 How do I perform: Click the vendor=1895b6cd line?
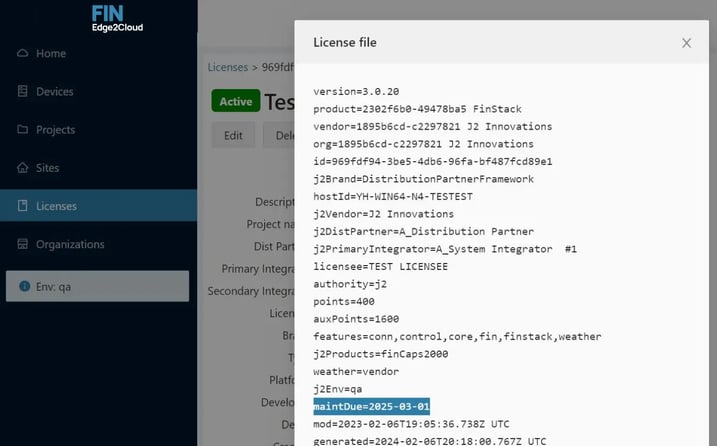pos(433,126)
